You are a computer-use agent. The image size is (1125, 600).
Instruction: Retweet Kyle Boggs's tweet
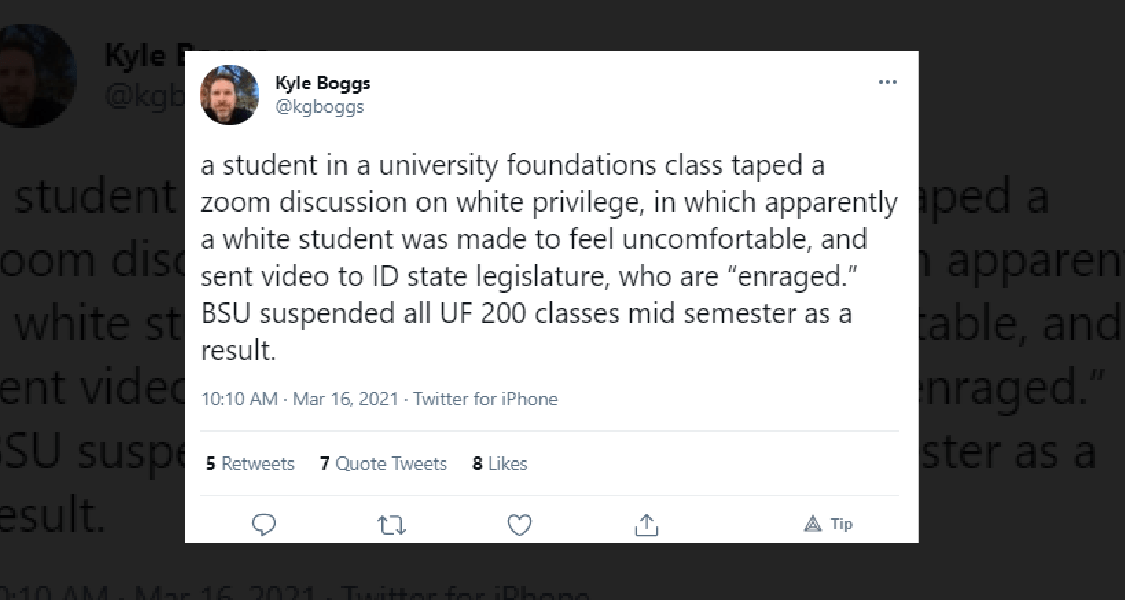coord(391,524)
